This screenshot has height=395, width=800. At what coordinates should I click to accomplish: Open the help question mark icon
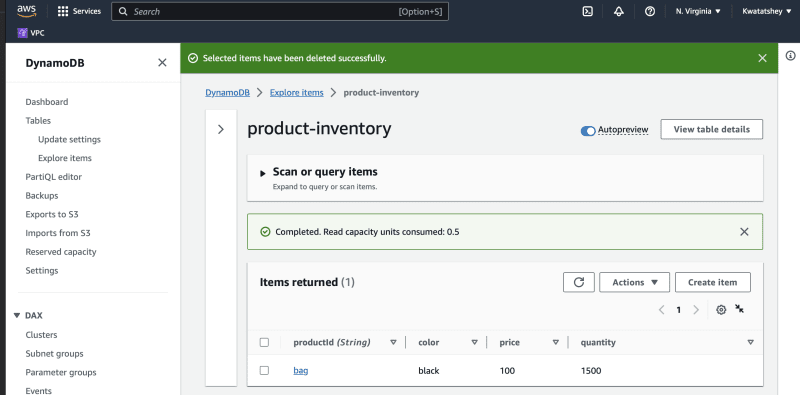649,11
